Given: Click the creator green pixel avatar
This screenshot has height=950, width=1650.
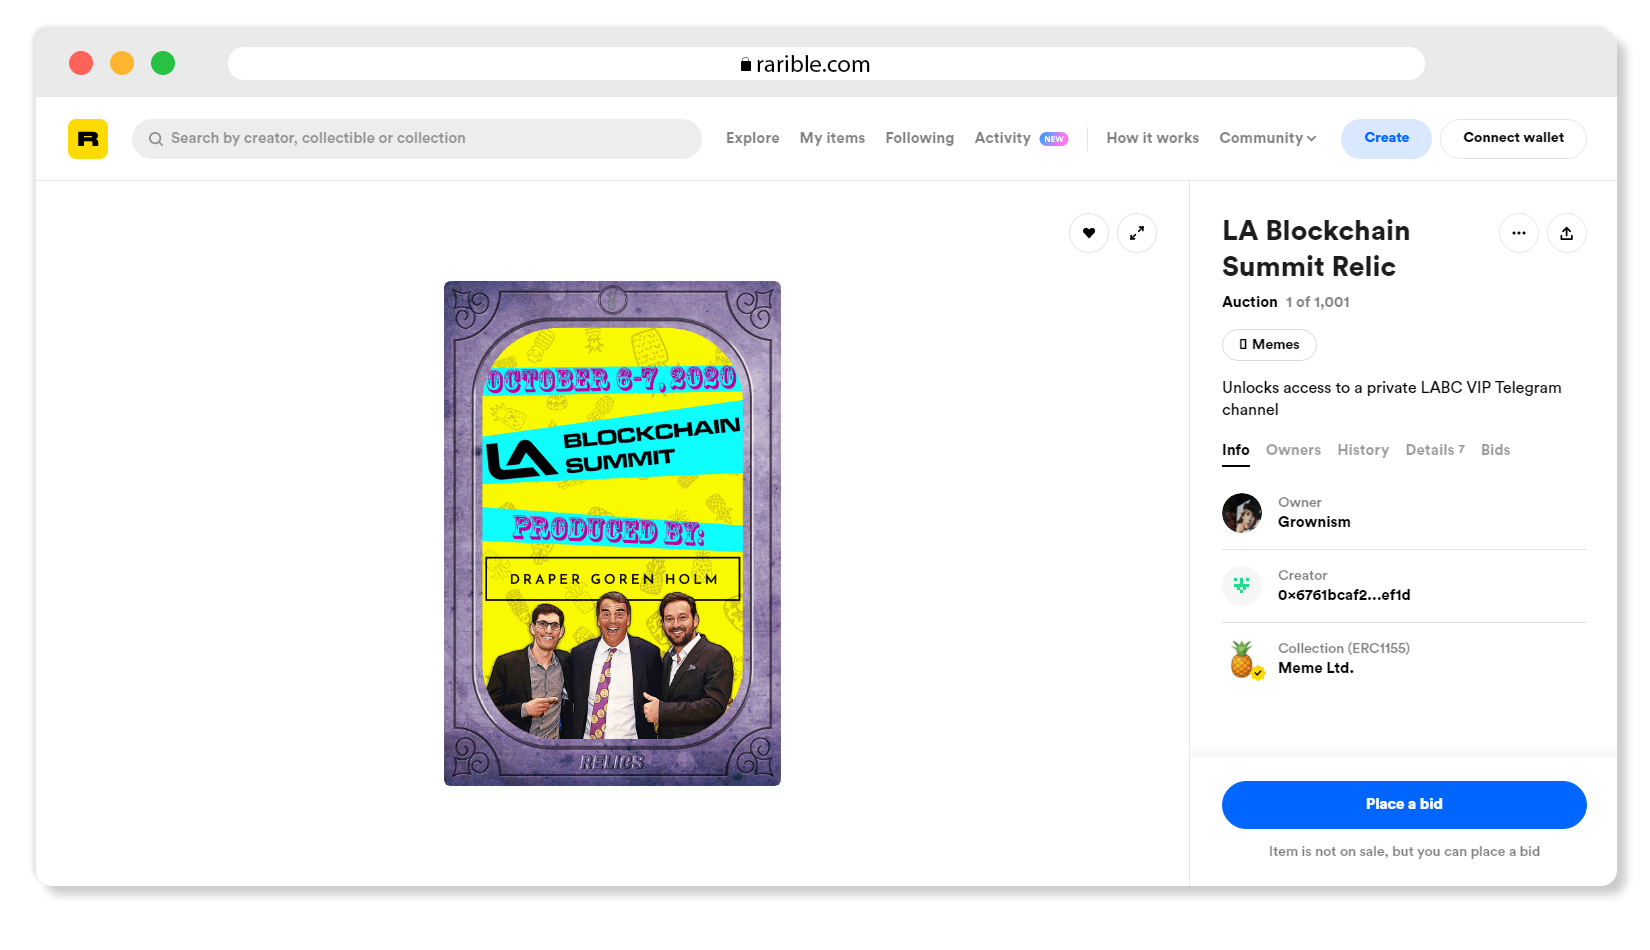Looking at the screenshot, I should [x=1242, y=586].
